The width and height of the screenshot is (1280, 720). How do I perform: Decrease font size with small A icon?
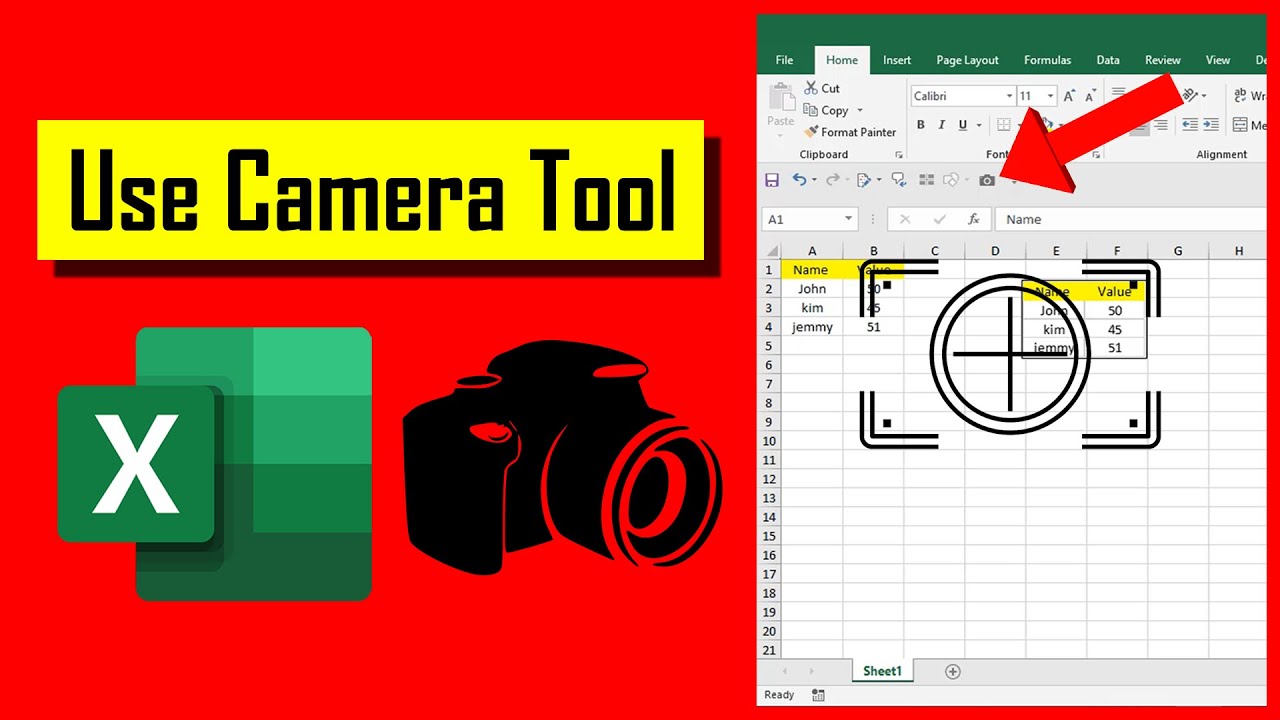tap(1089, 96)
